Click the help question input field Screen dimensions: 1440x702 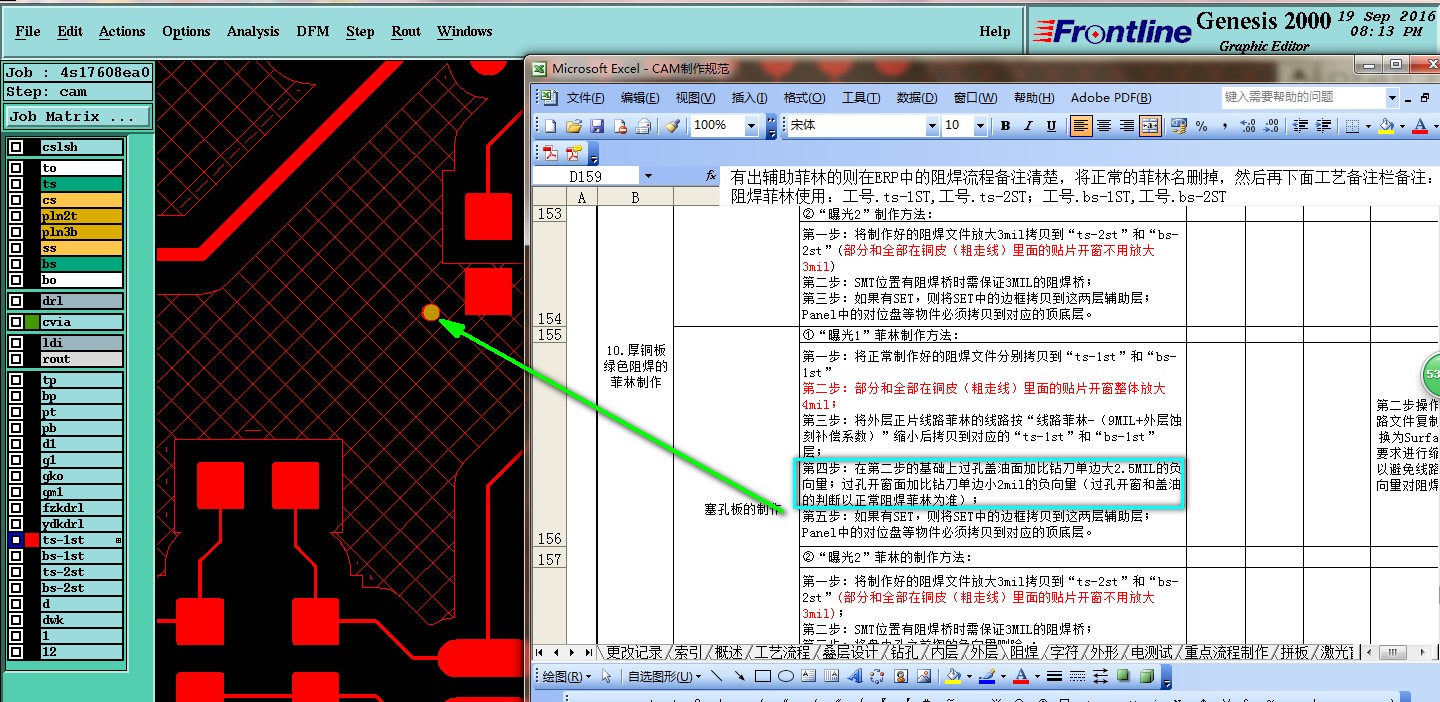tap(1303, 97)
